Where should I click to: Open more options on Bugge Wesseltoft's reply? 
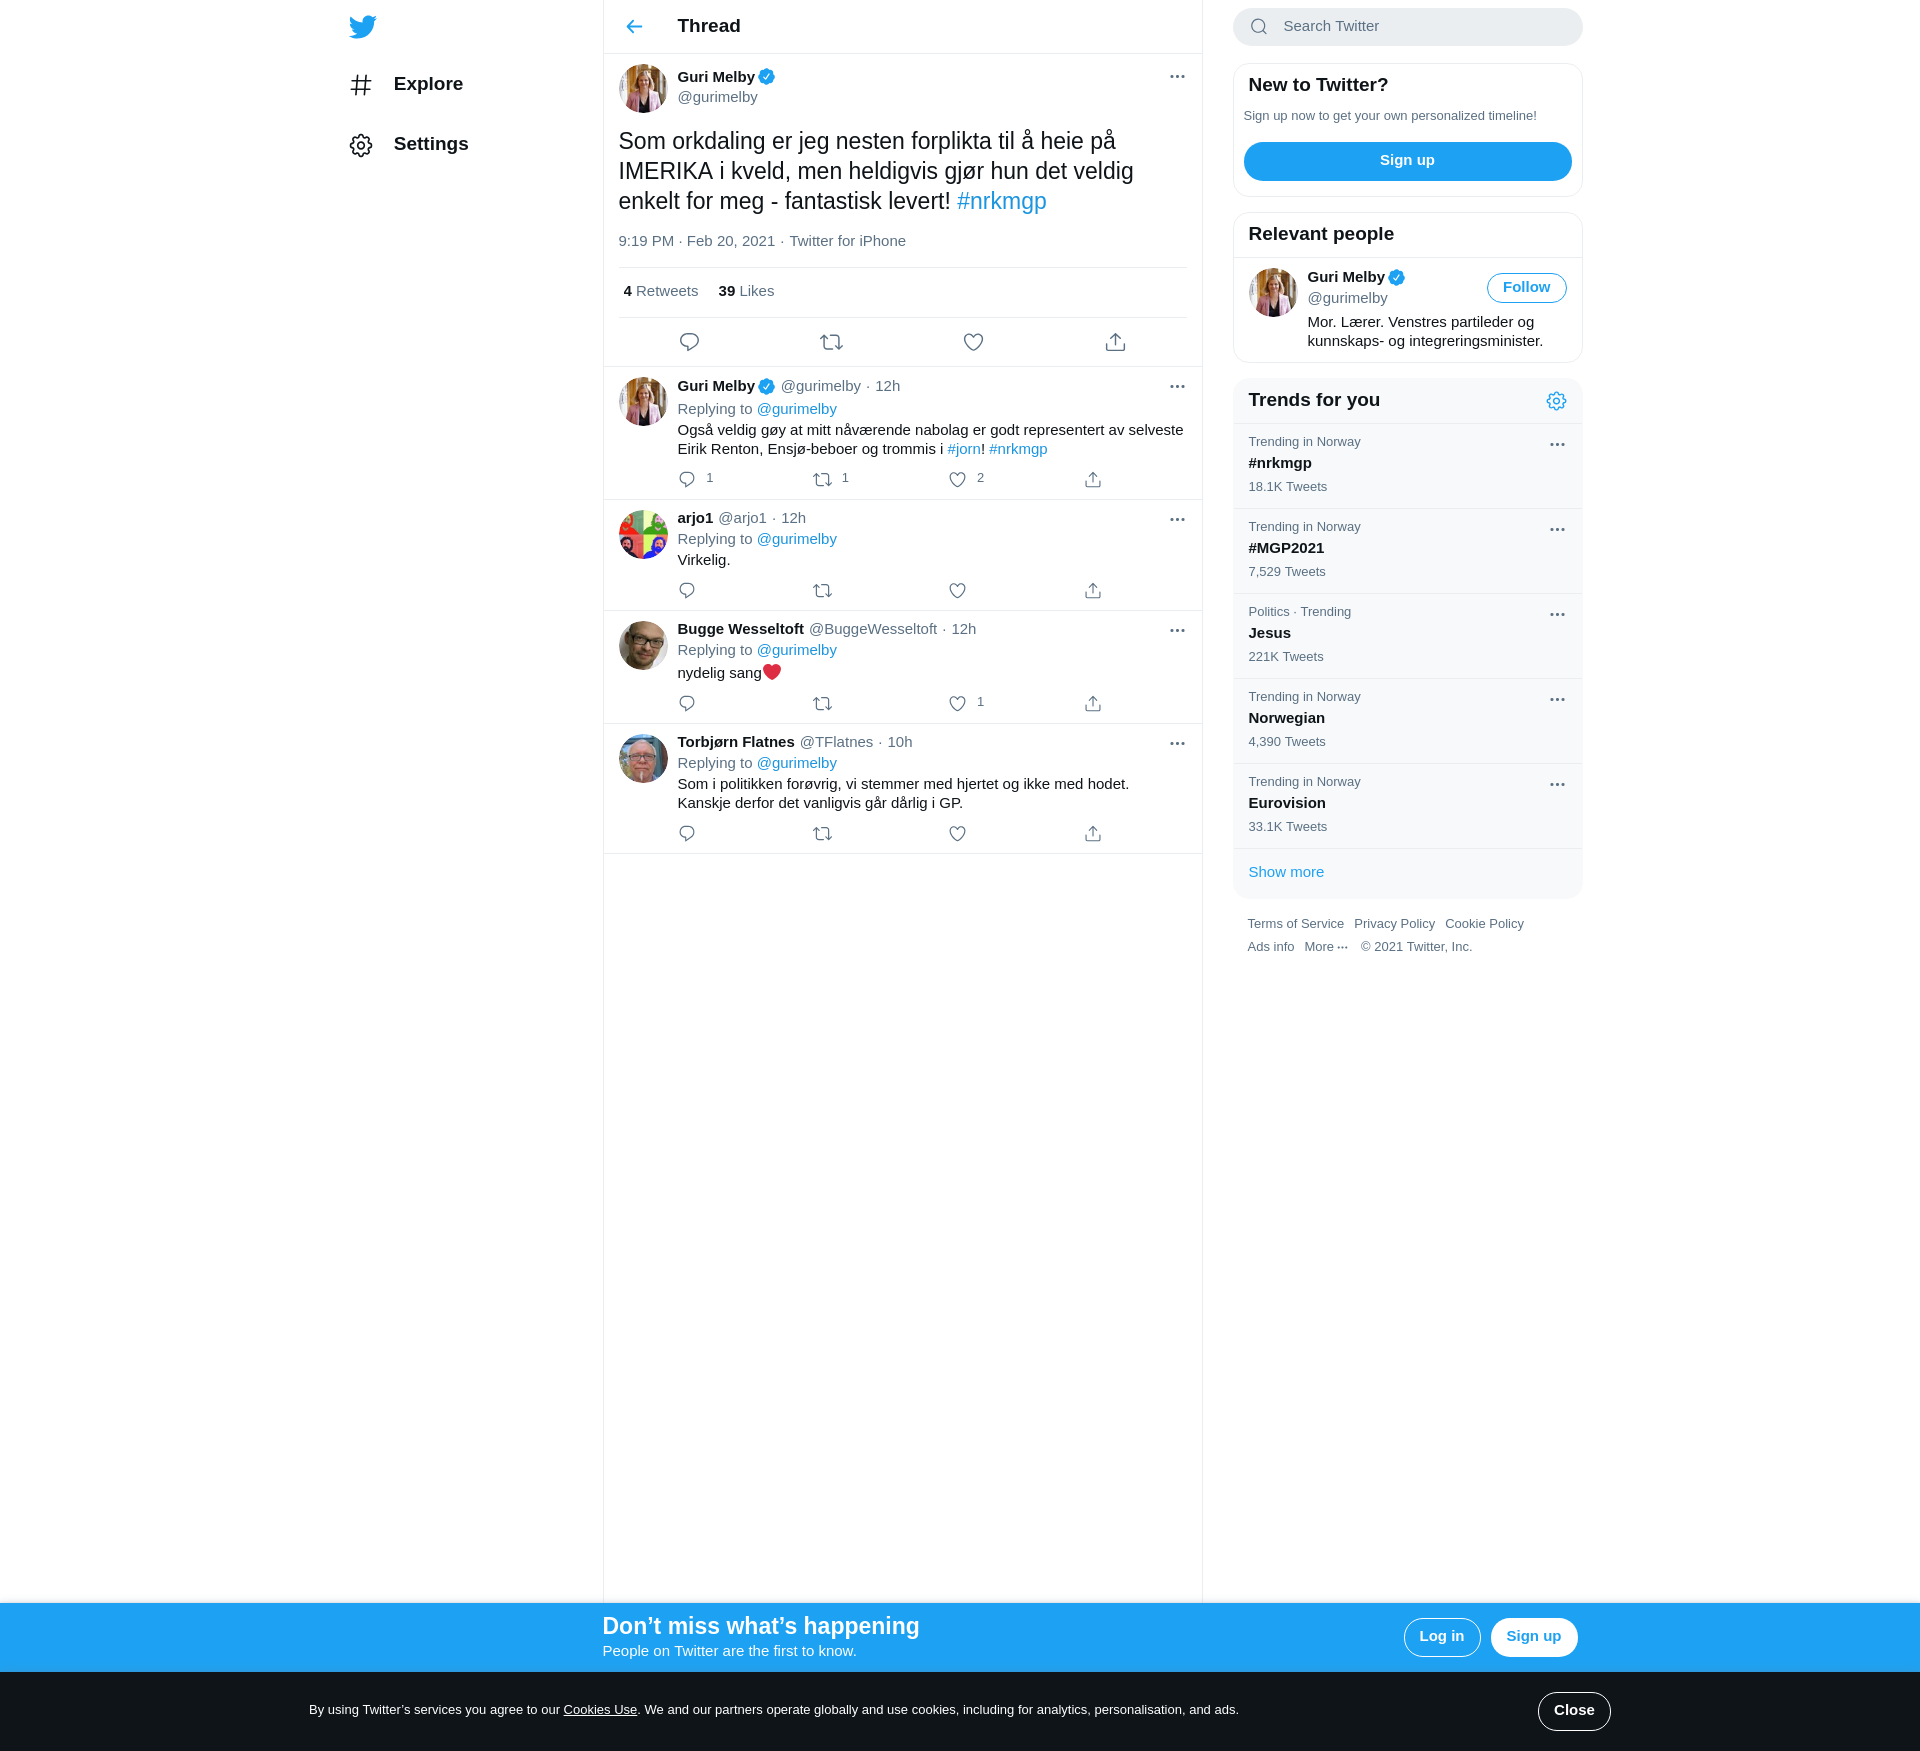click(x=1177, y=630)
